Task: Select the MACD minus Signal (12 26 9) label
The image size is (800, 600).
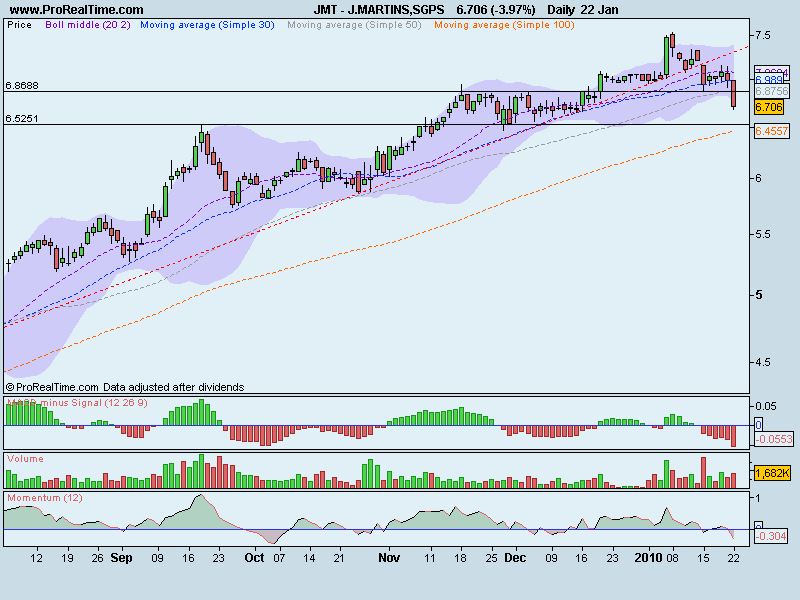Action: click(77, 403)
